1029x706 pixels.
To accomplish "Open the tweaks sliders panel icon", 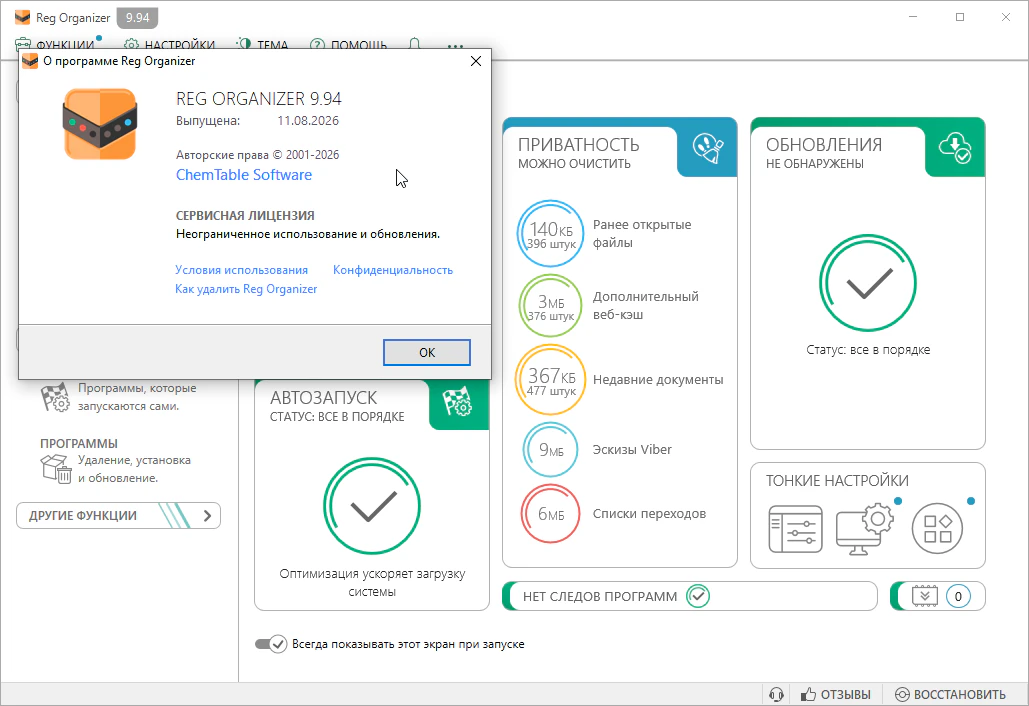I will click(x=795, y=529).
